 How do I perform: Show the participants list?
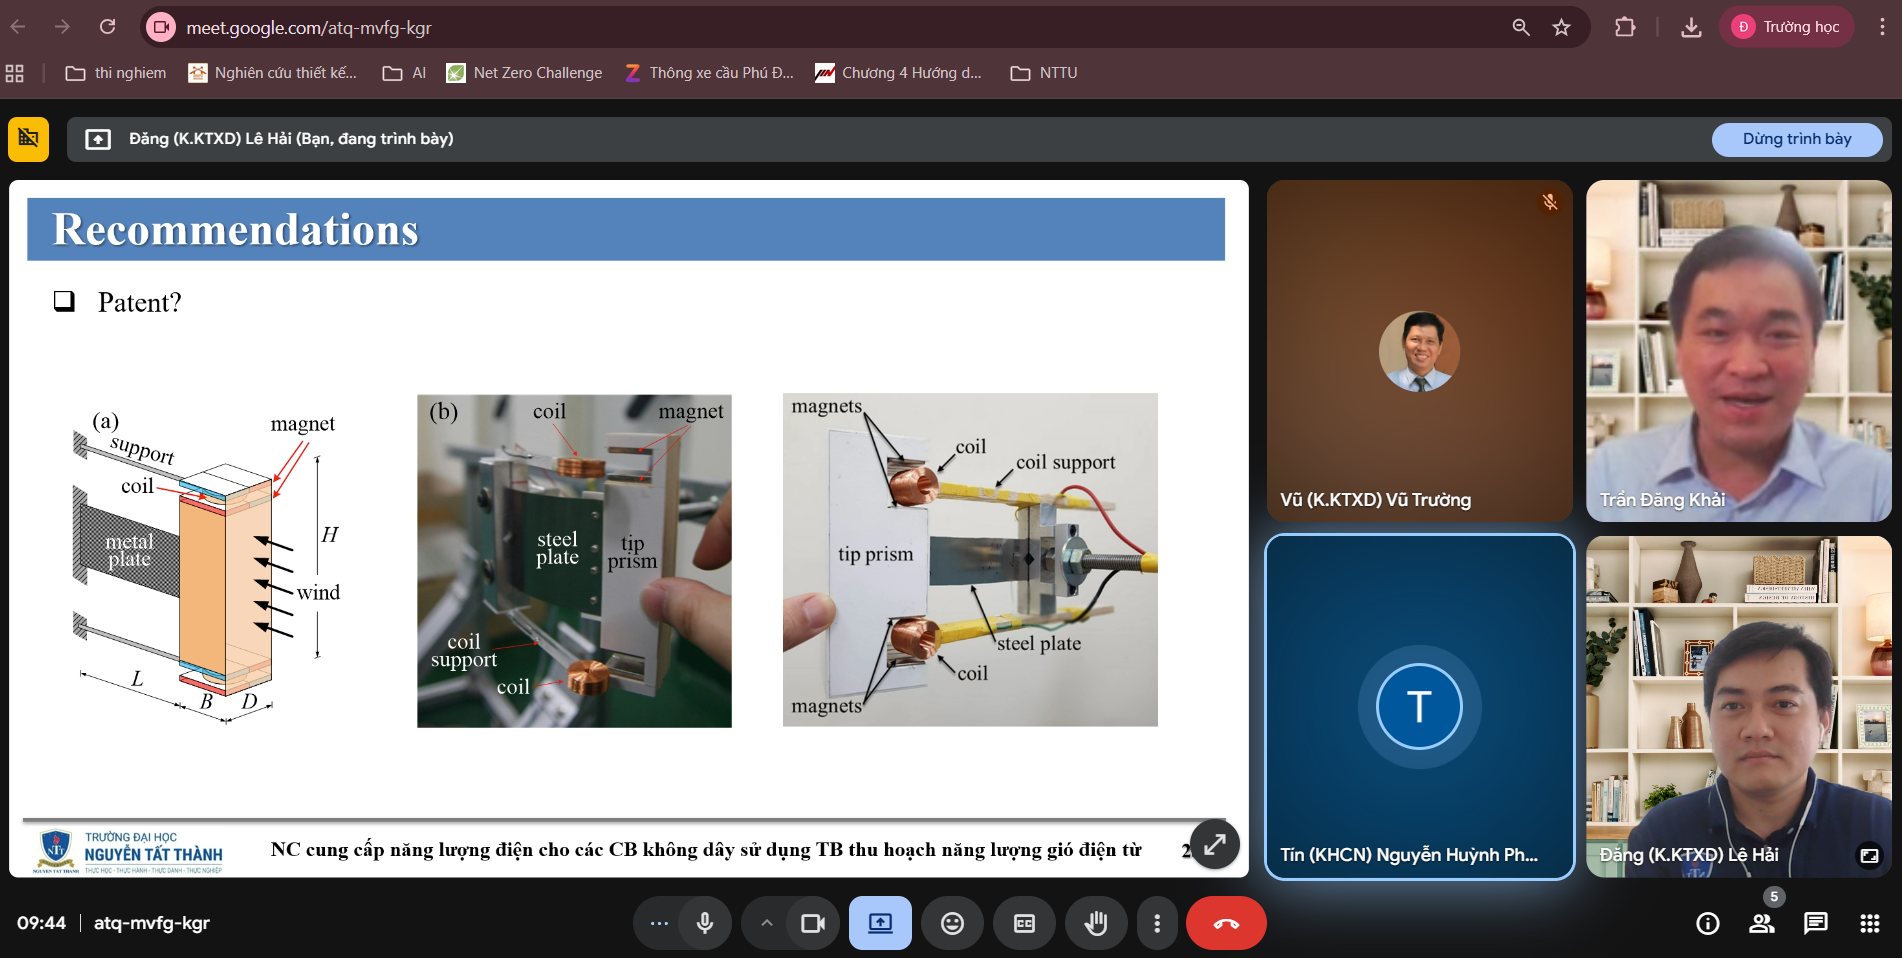click(1761, 923)
